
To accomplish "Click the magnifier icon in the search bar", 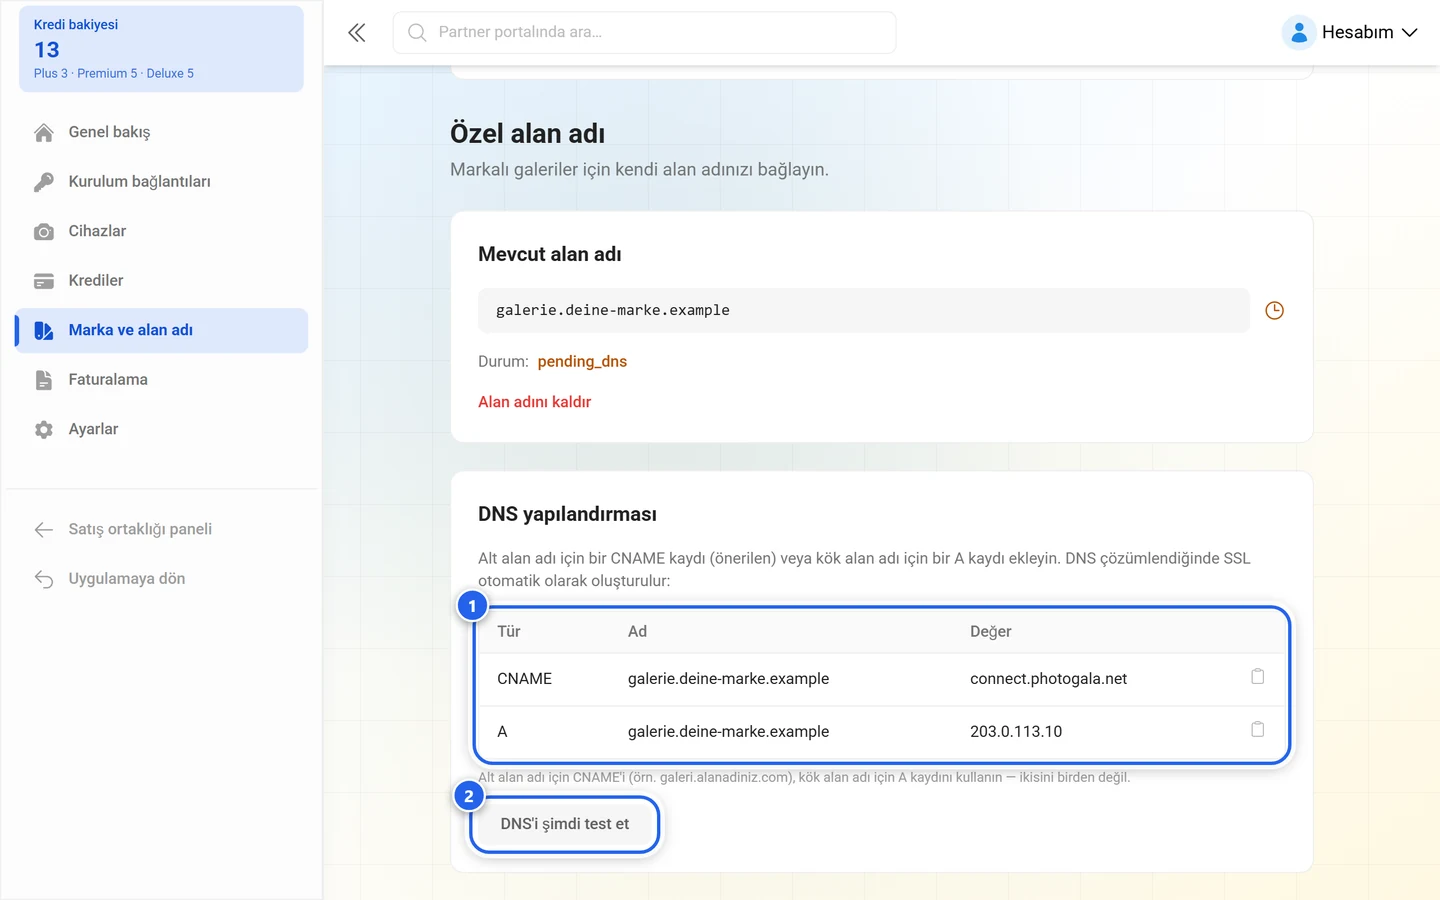I will (x=417, y=33).
